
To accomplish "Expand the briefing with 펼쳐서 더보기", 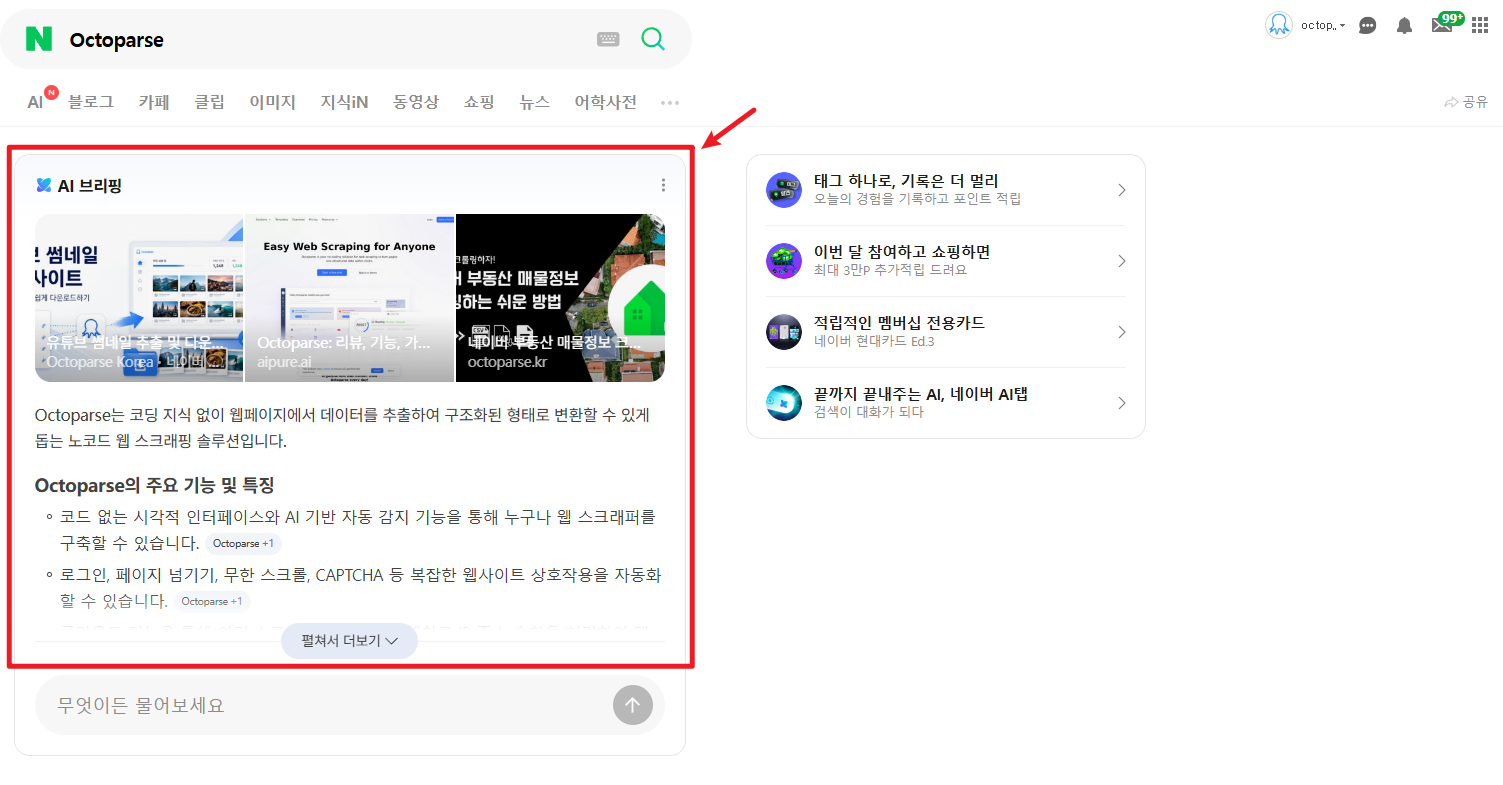I will pos(349,640).
